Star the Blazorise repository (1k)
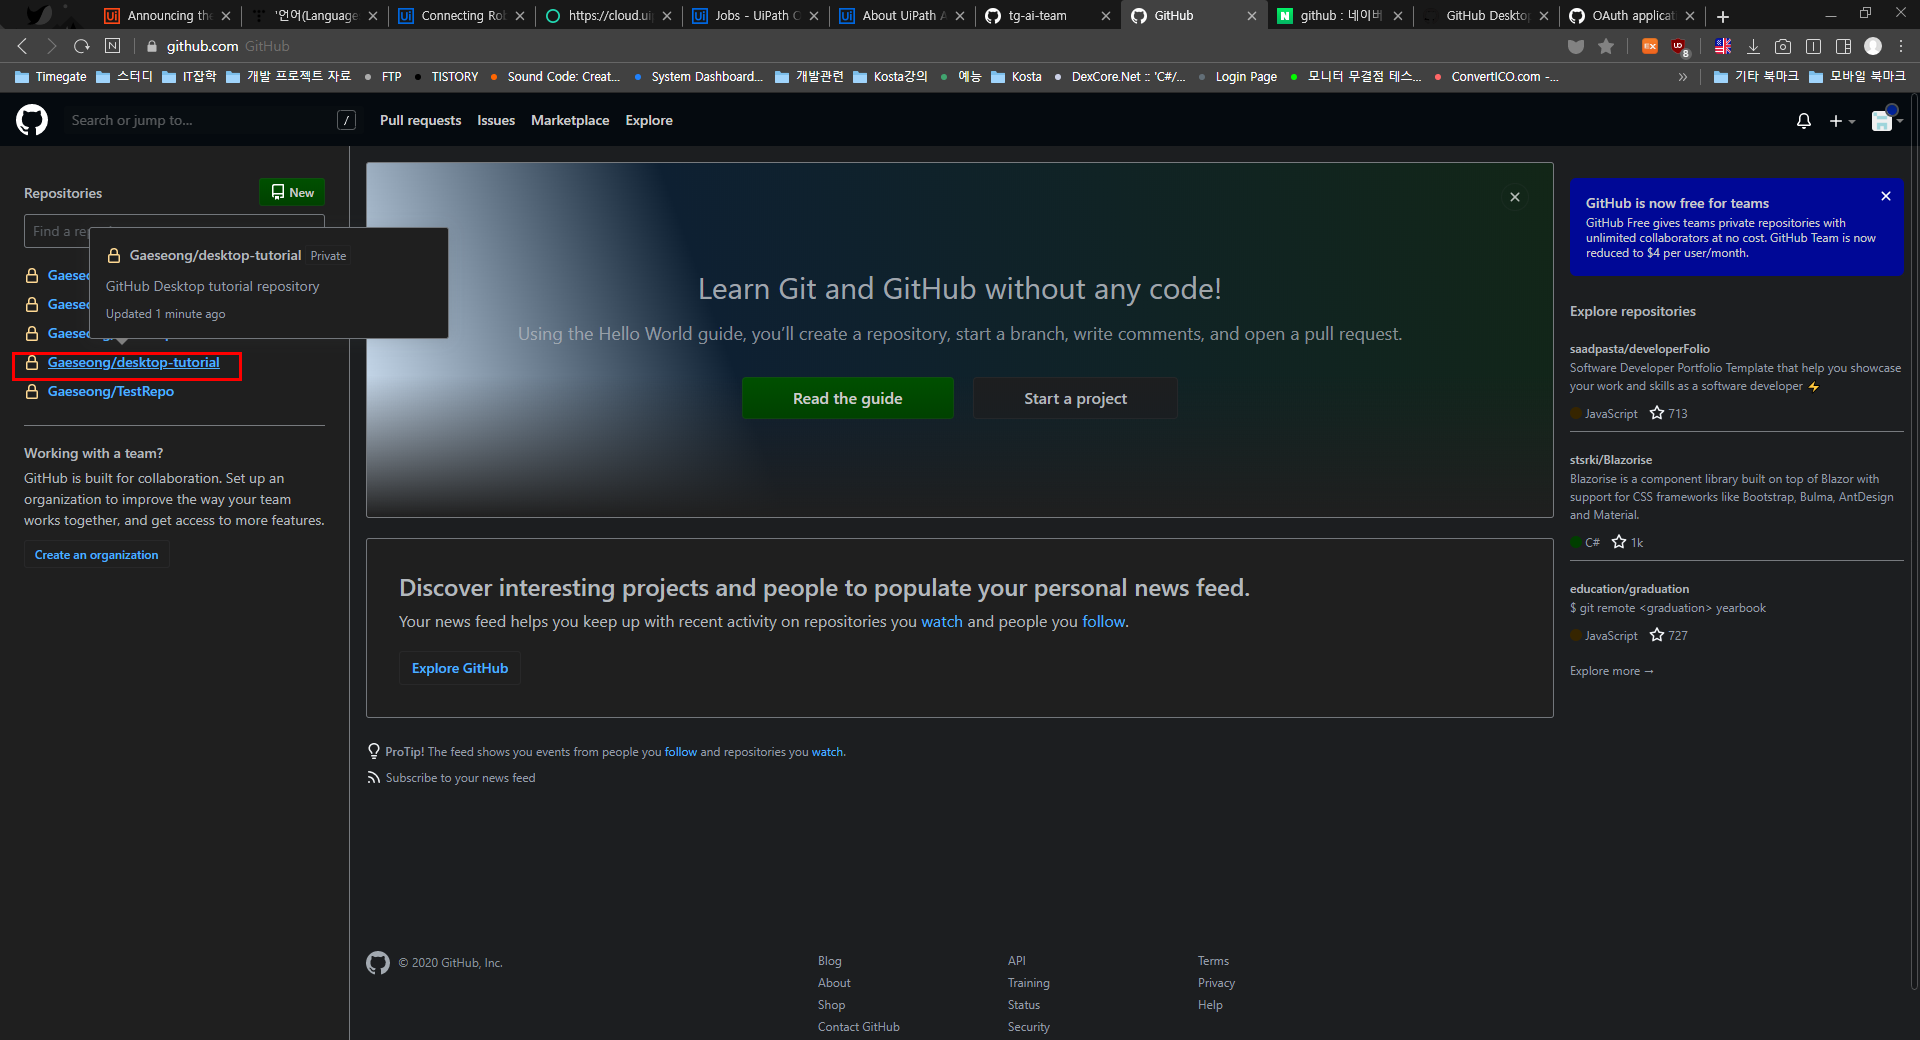 coord(1619,542)
